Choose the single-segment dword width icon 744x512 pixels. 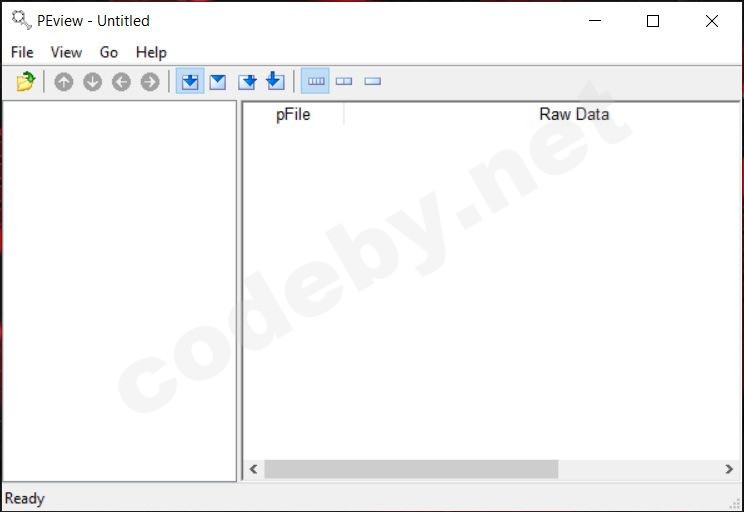click(x=372, y=81)
